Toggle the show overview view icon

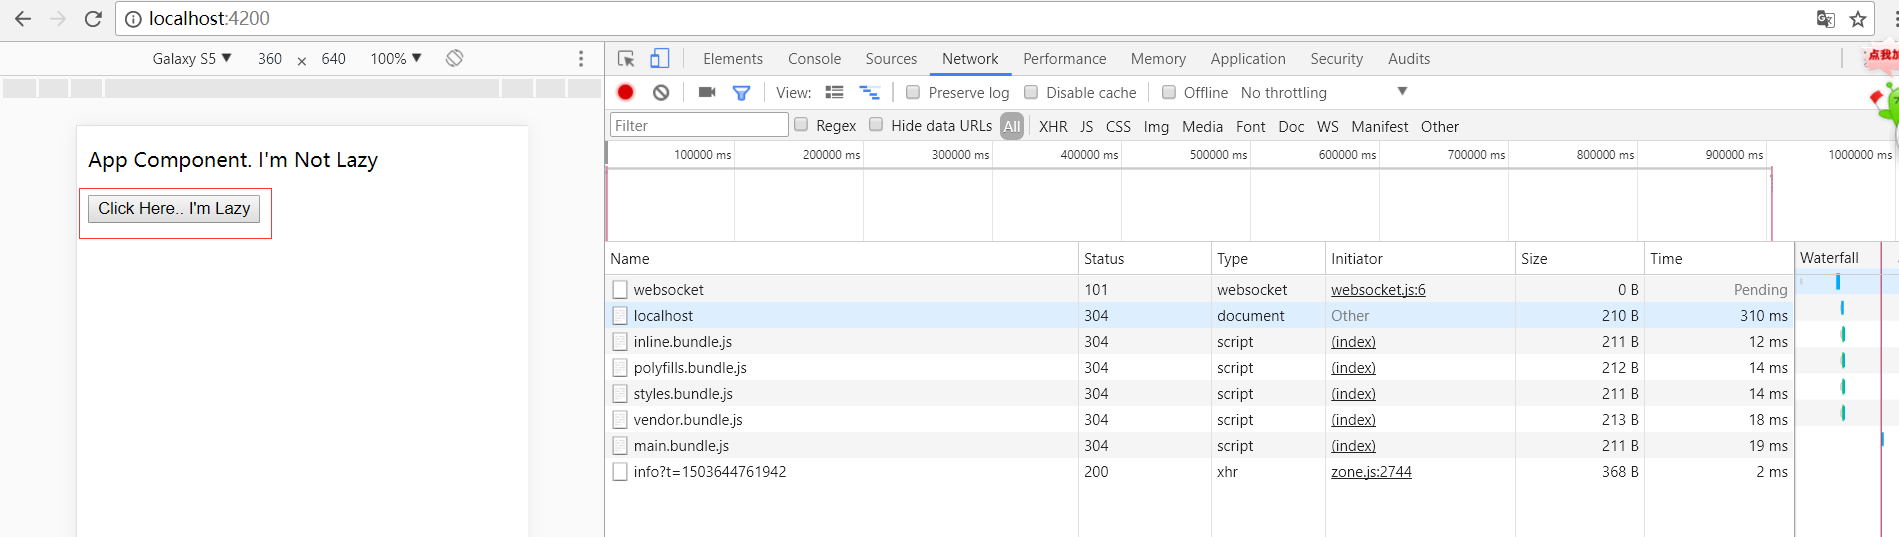click(870, 92)
